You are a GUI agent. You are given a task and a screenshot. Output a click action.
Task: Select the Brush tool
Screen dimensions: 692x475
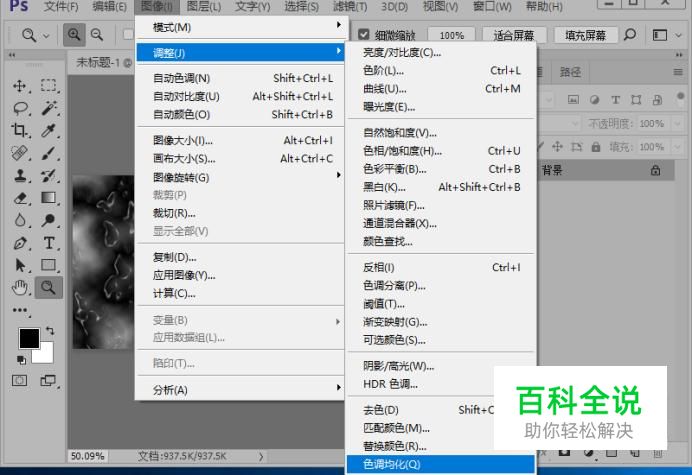[x=49, y=153]
